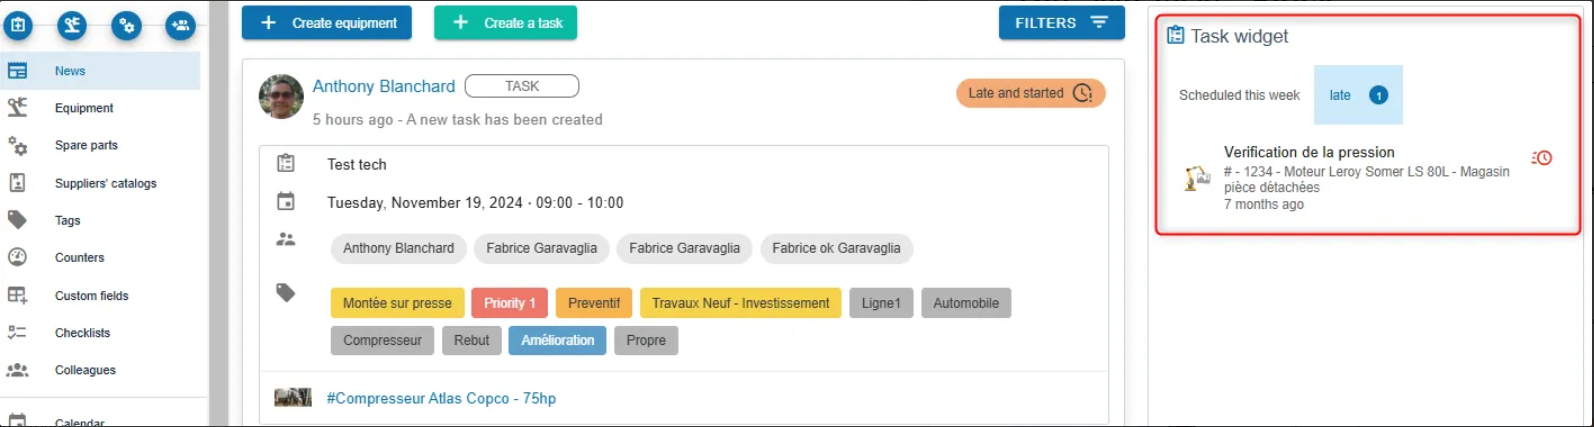The width and height of the screenshot is (1594, 427).
Task: Open the Anthony Blanchard profile link
Action: coord(383,87)
